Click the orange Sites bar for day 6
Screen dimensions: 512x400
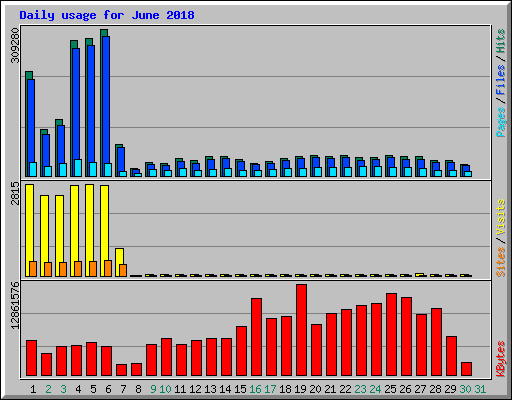pos(108,268)
